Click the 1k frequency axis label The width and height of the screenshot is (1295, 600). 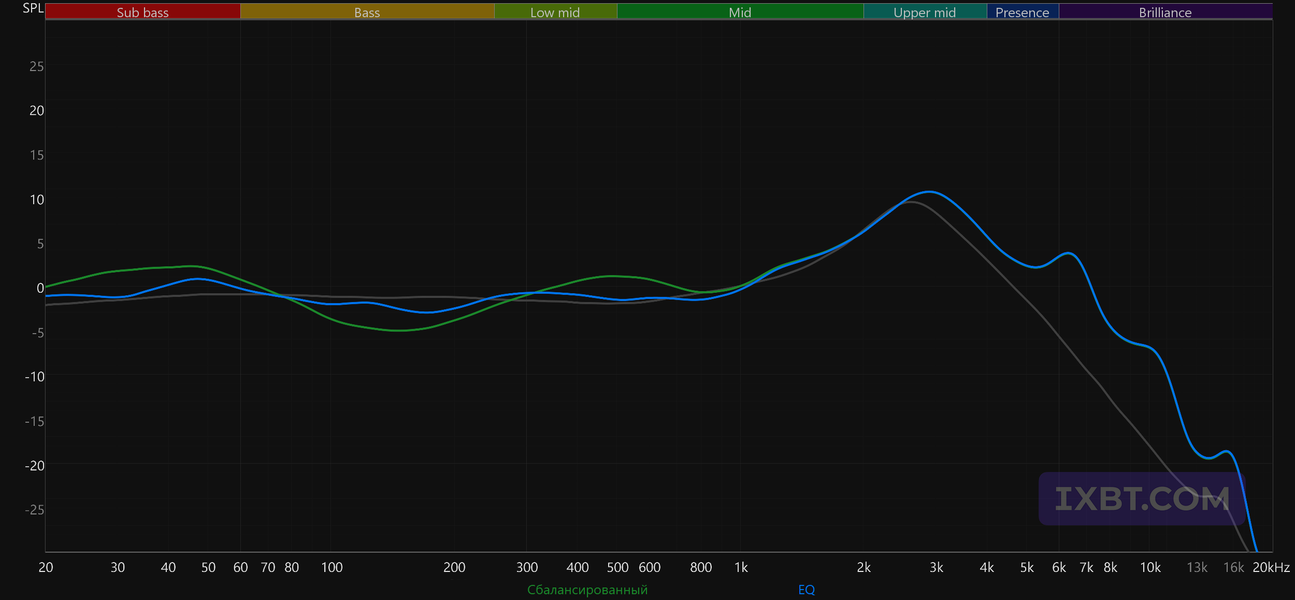tap(741, 567)
